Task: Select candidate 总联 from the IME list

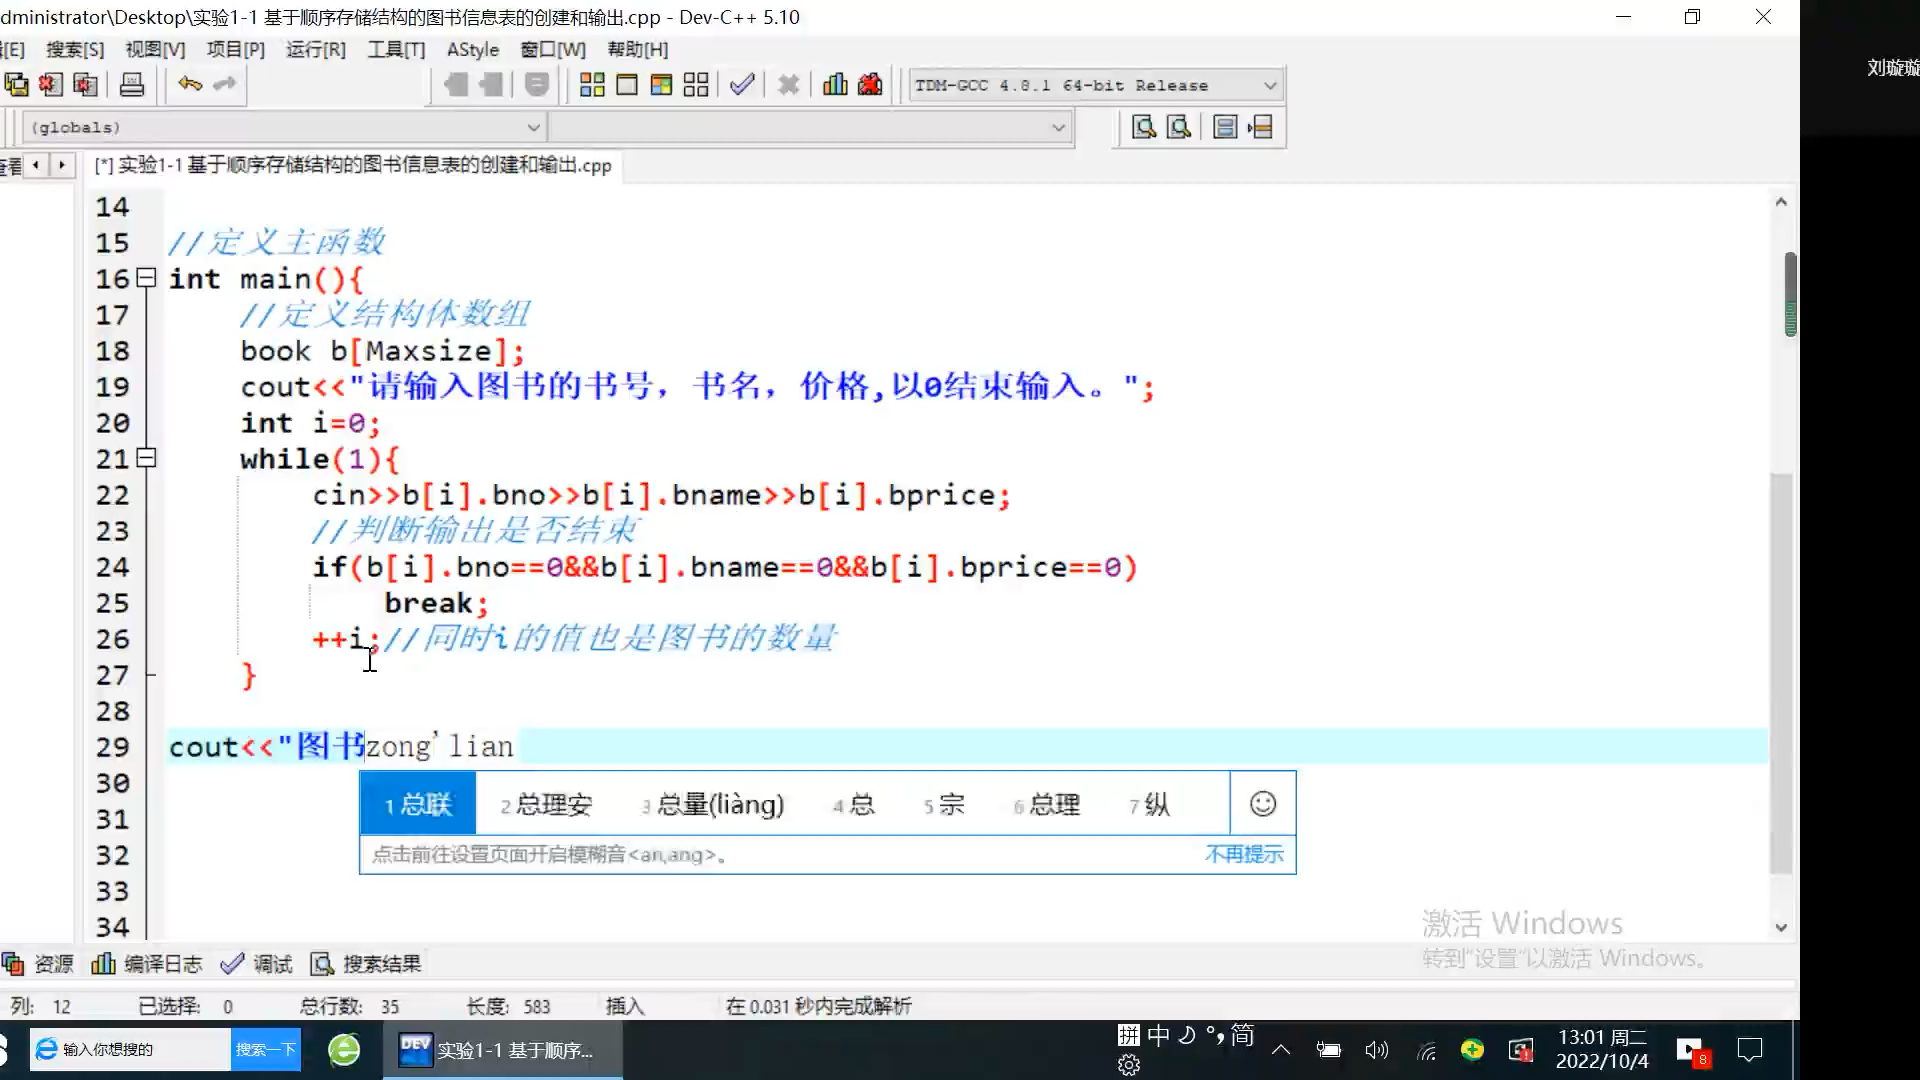Action: pyautogui.click(x=428, y=804)
